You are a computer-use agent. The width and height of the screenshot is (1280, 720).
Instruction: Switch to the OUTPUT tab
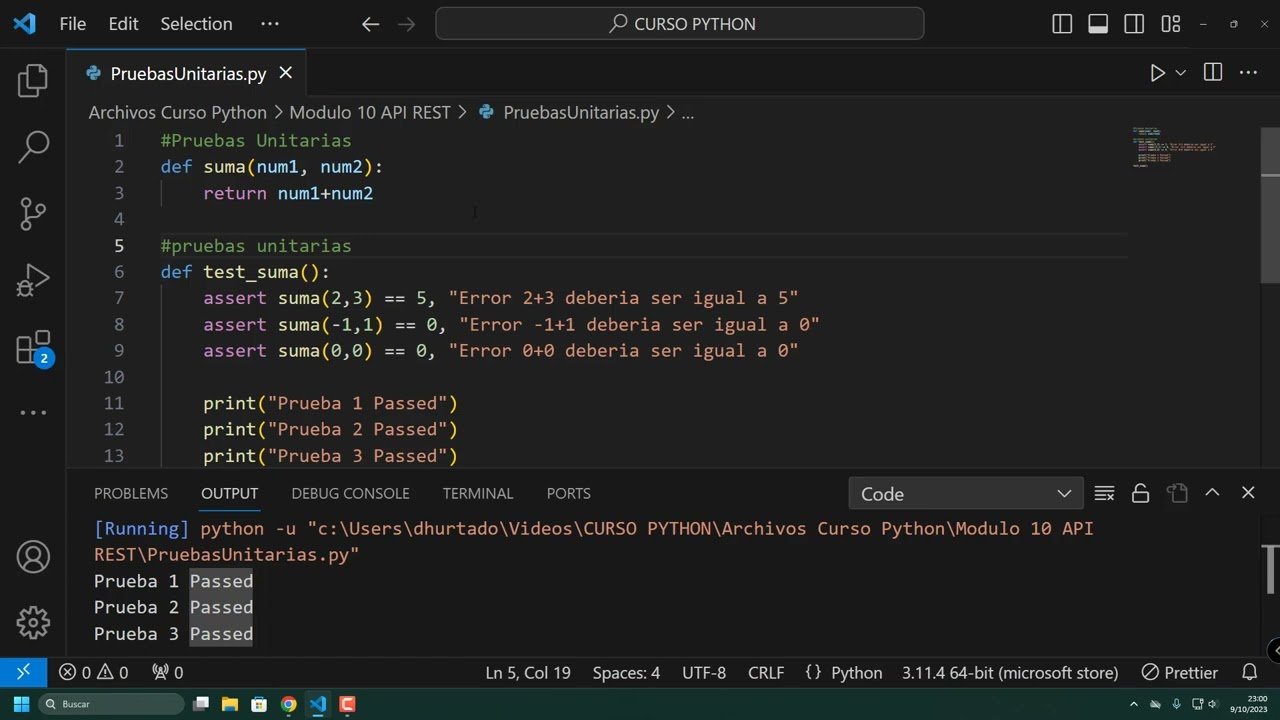[x=229, y=493]
